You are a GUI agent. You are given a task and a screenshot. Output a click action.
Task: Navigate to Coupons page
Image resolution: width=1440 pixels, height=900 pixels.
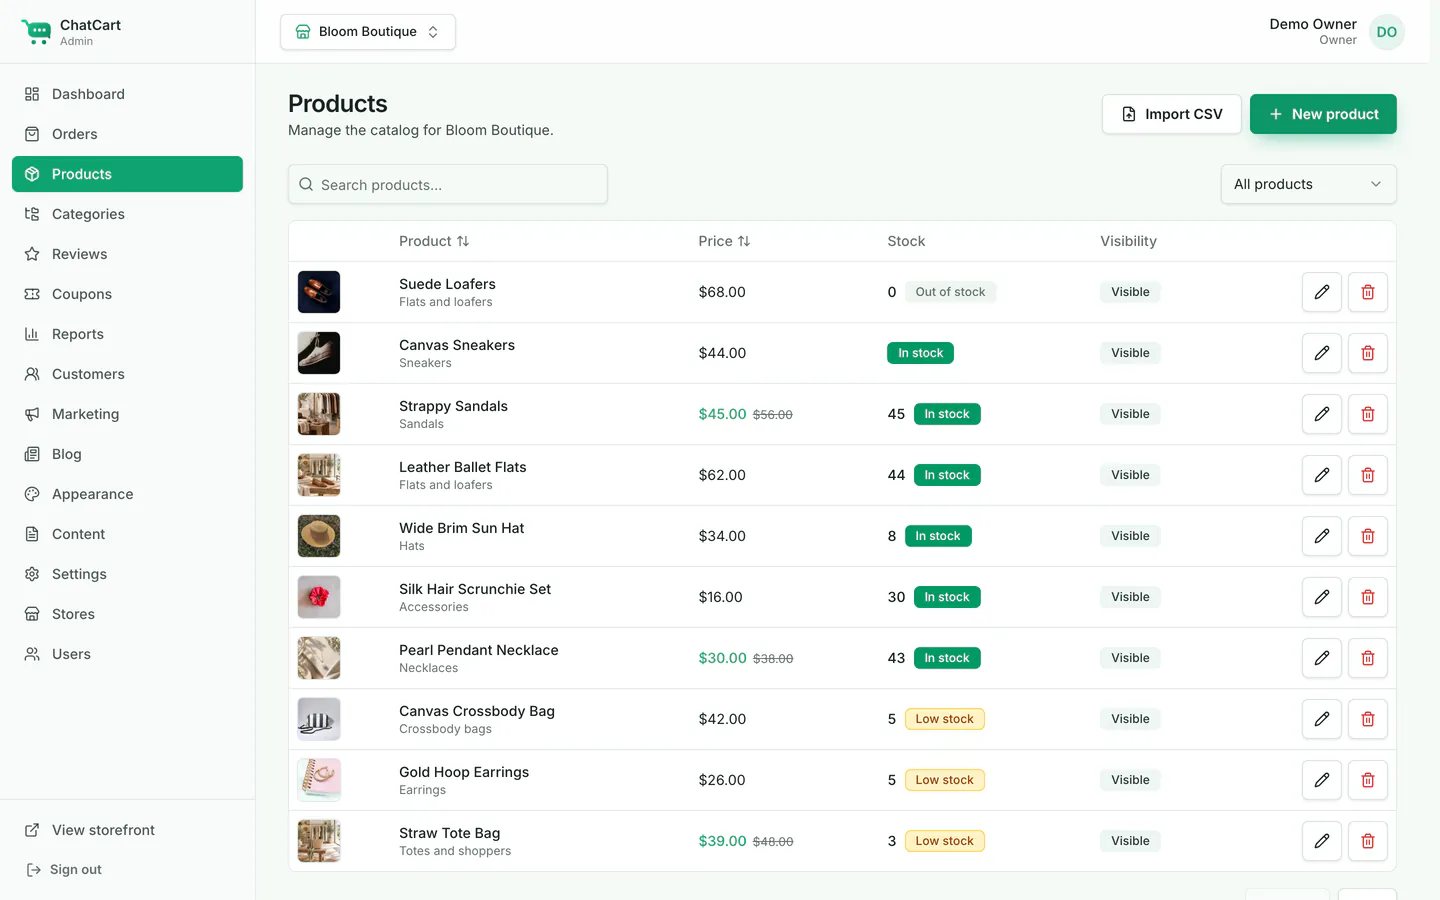127,294
